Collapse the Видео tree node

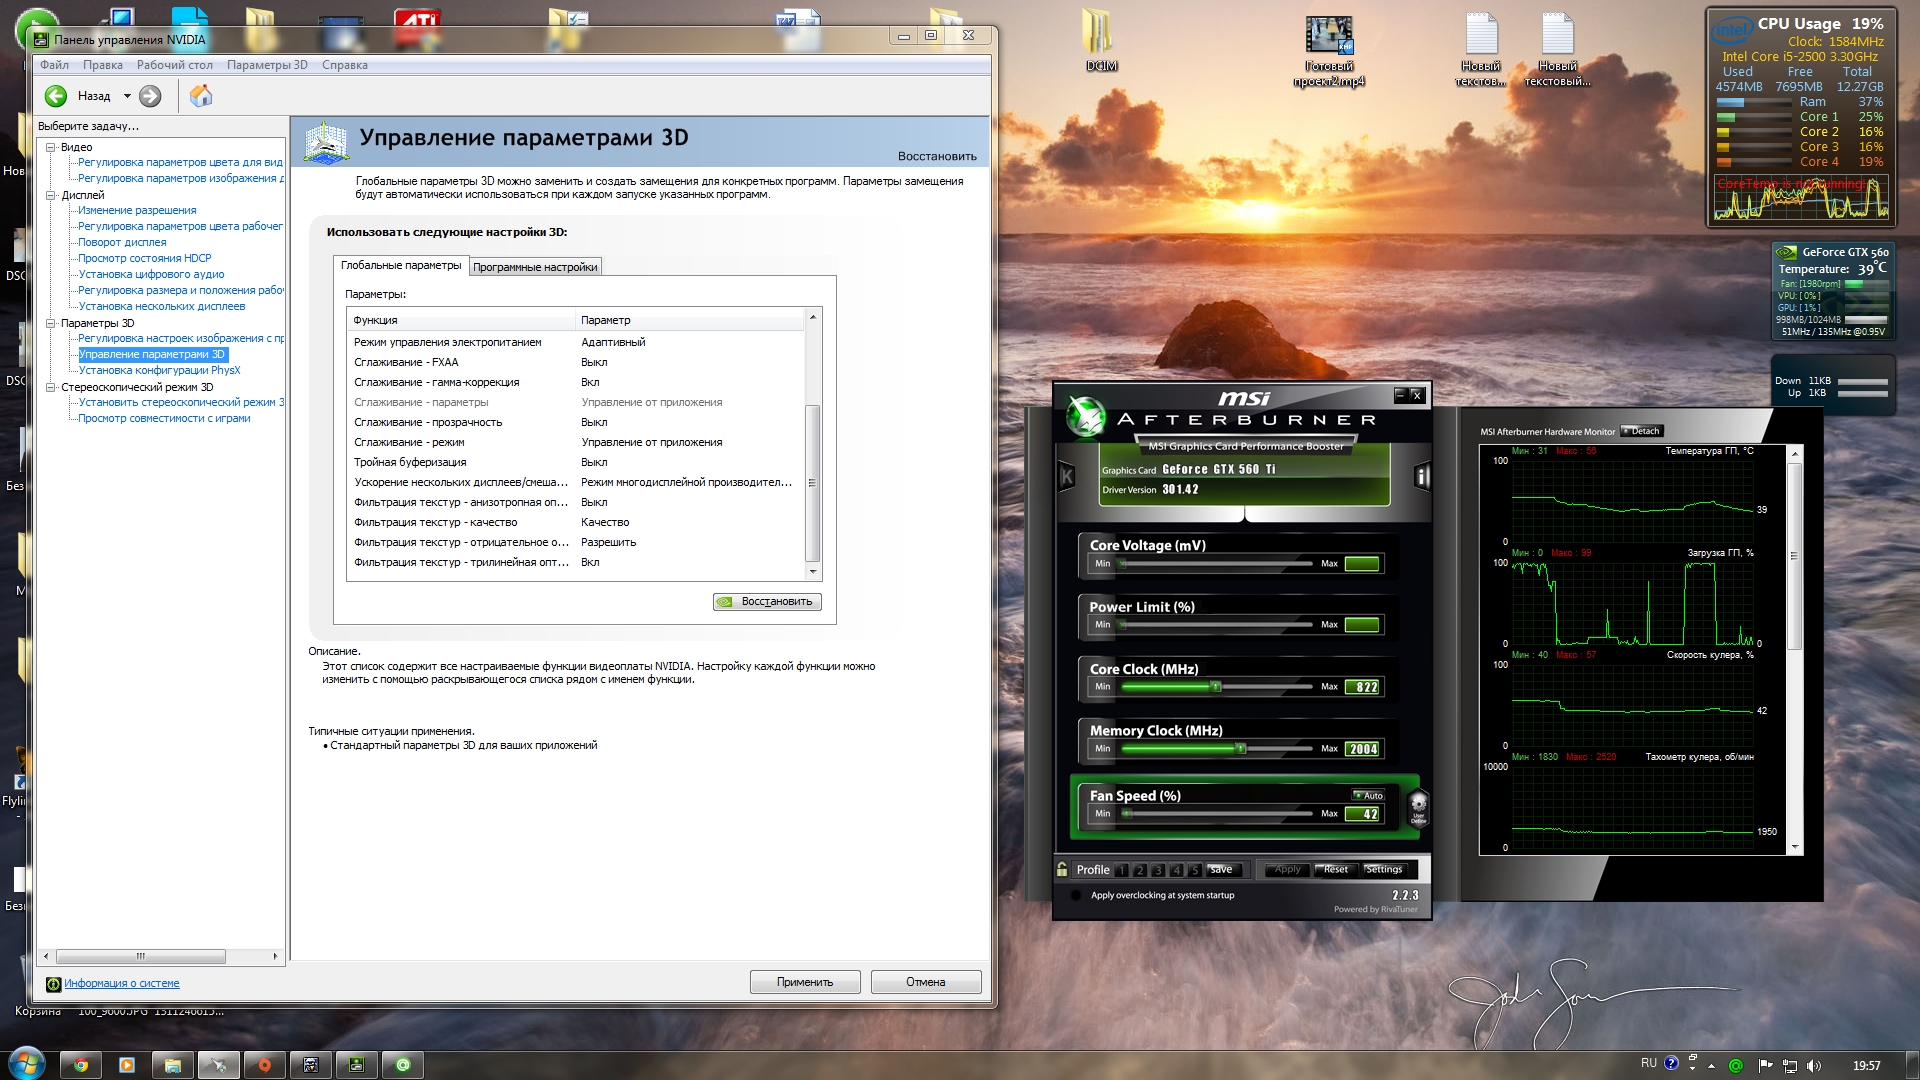click(x=50, y=147)
